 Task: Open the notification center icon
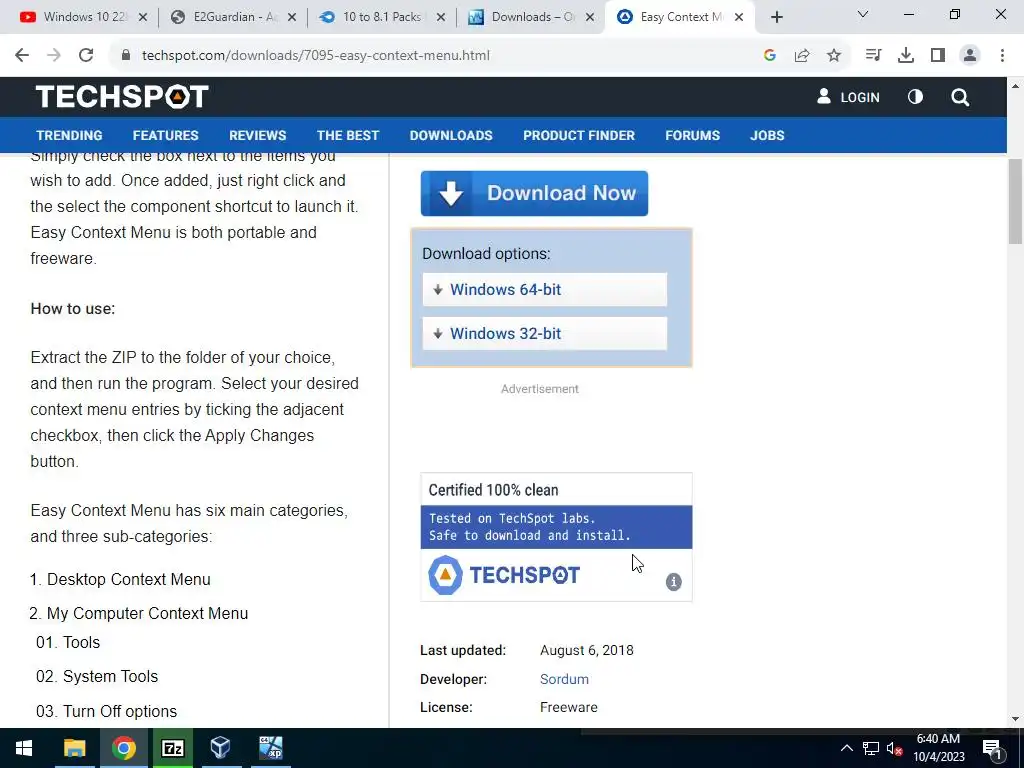coord(992,748)
